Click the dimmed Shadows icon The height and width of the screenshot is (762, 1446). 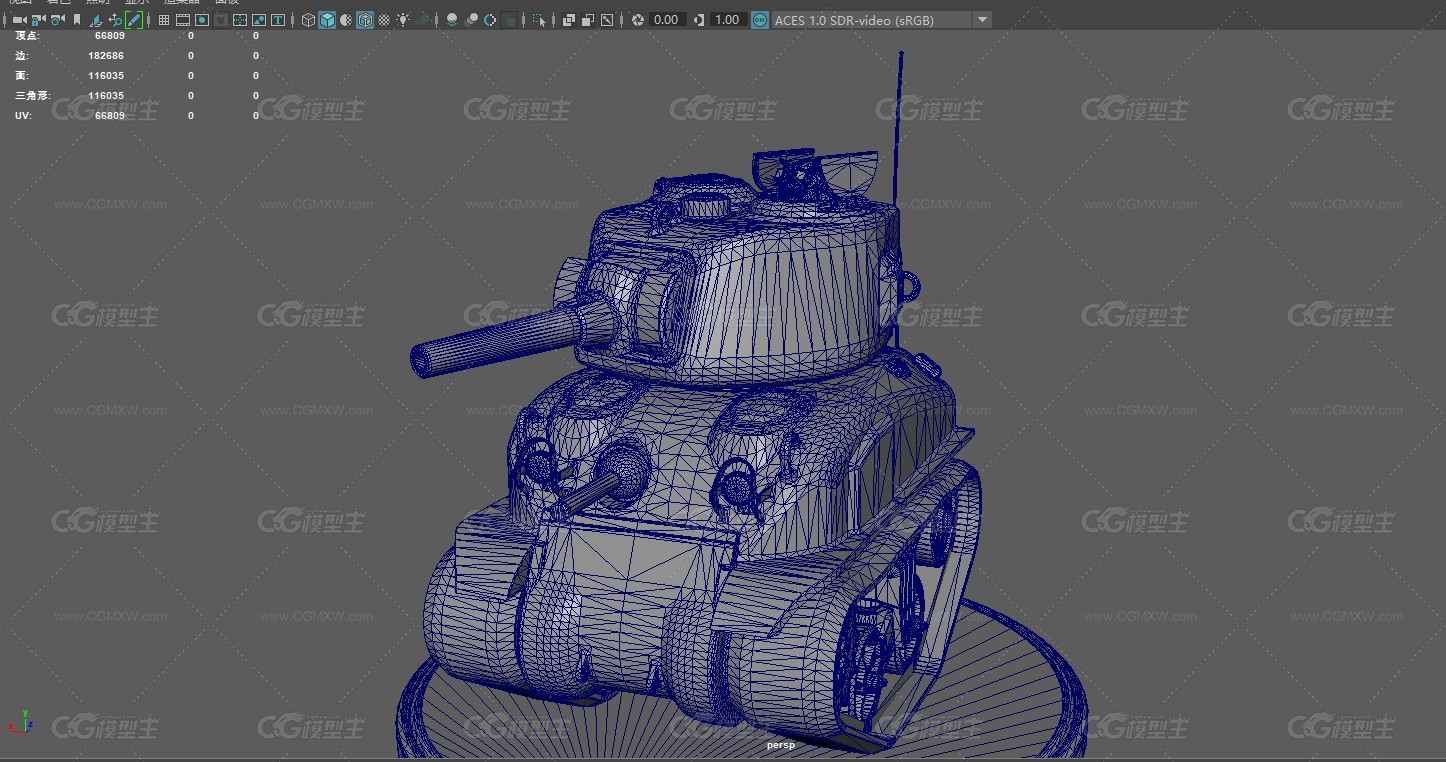(422, 20)
